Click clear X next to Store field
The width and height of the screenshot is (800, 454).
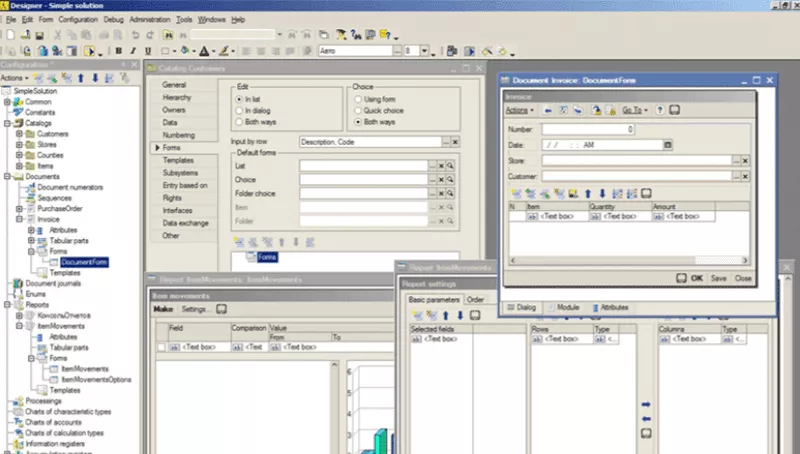click(x=745, y=161)
